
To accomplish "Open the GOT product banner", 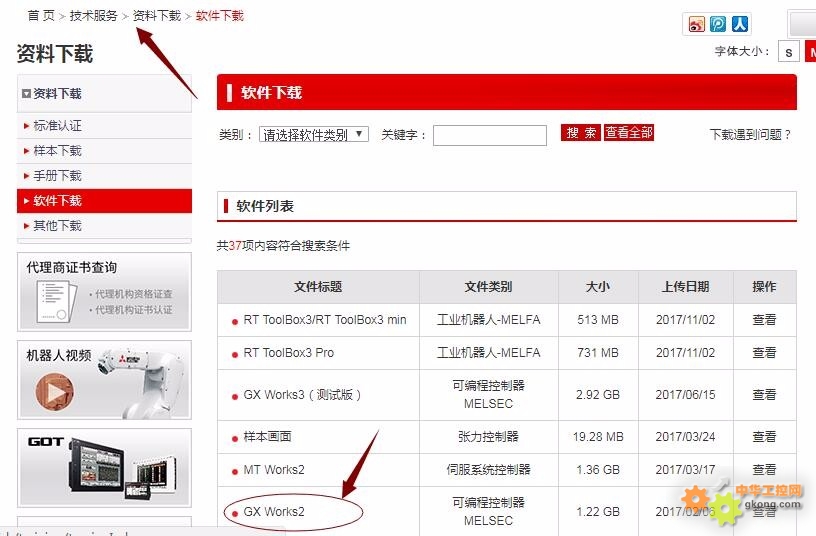I will tap(104, 468).
